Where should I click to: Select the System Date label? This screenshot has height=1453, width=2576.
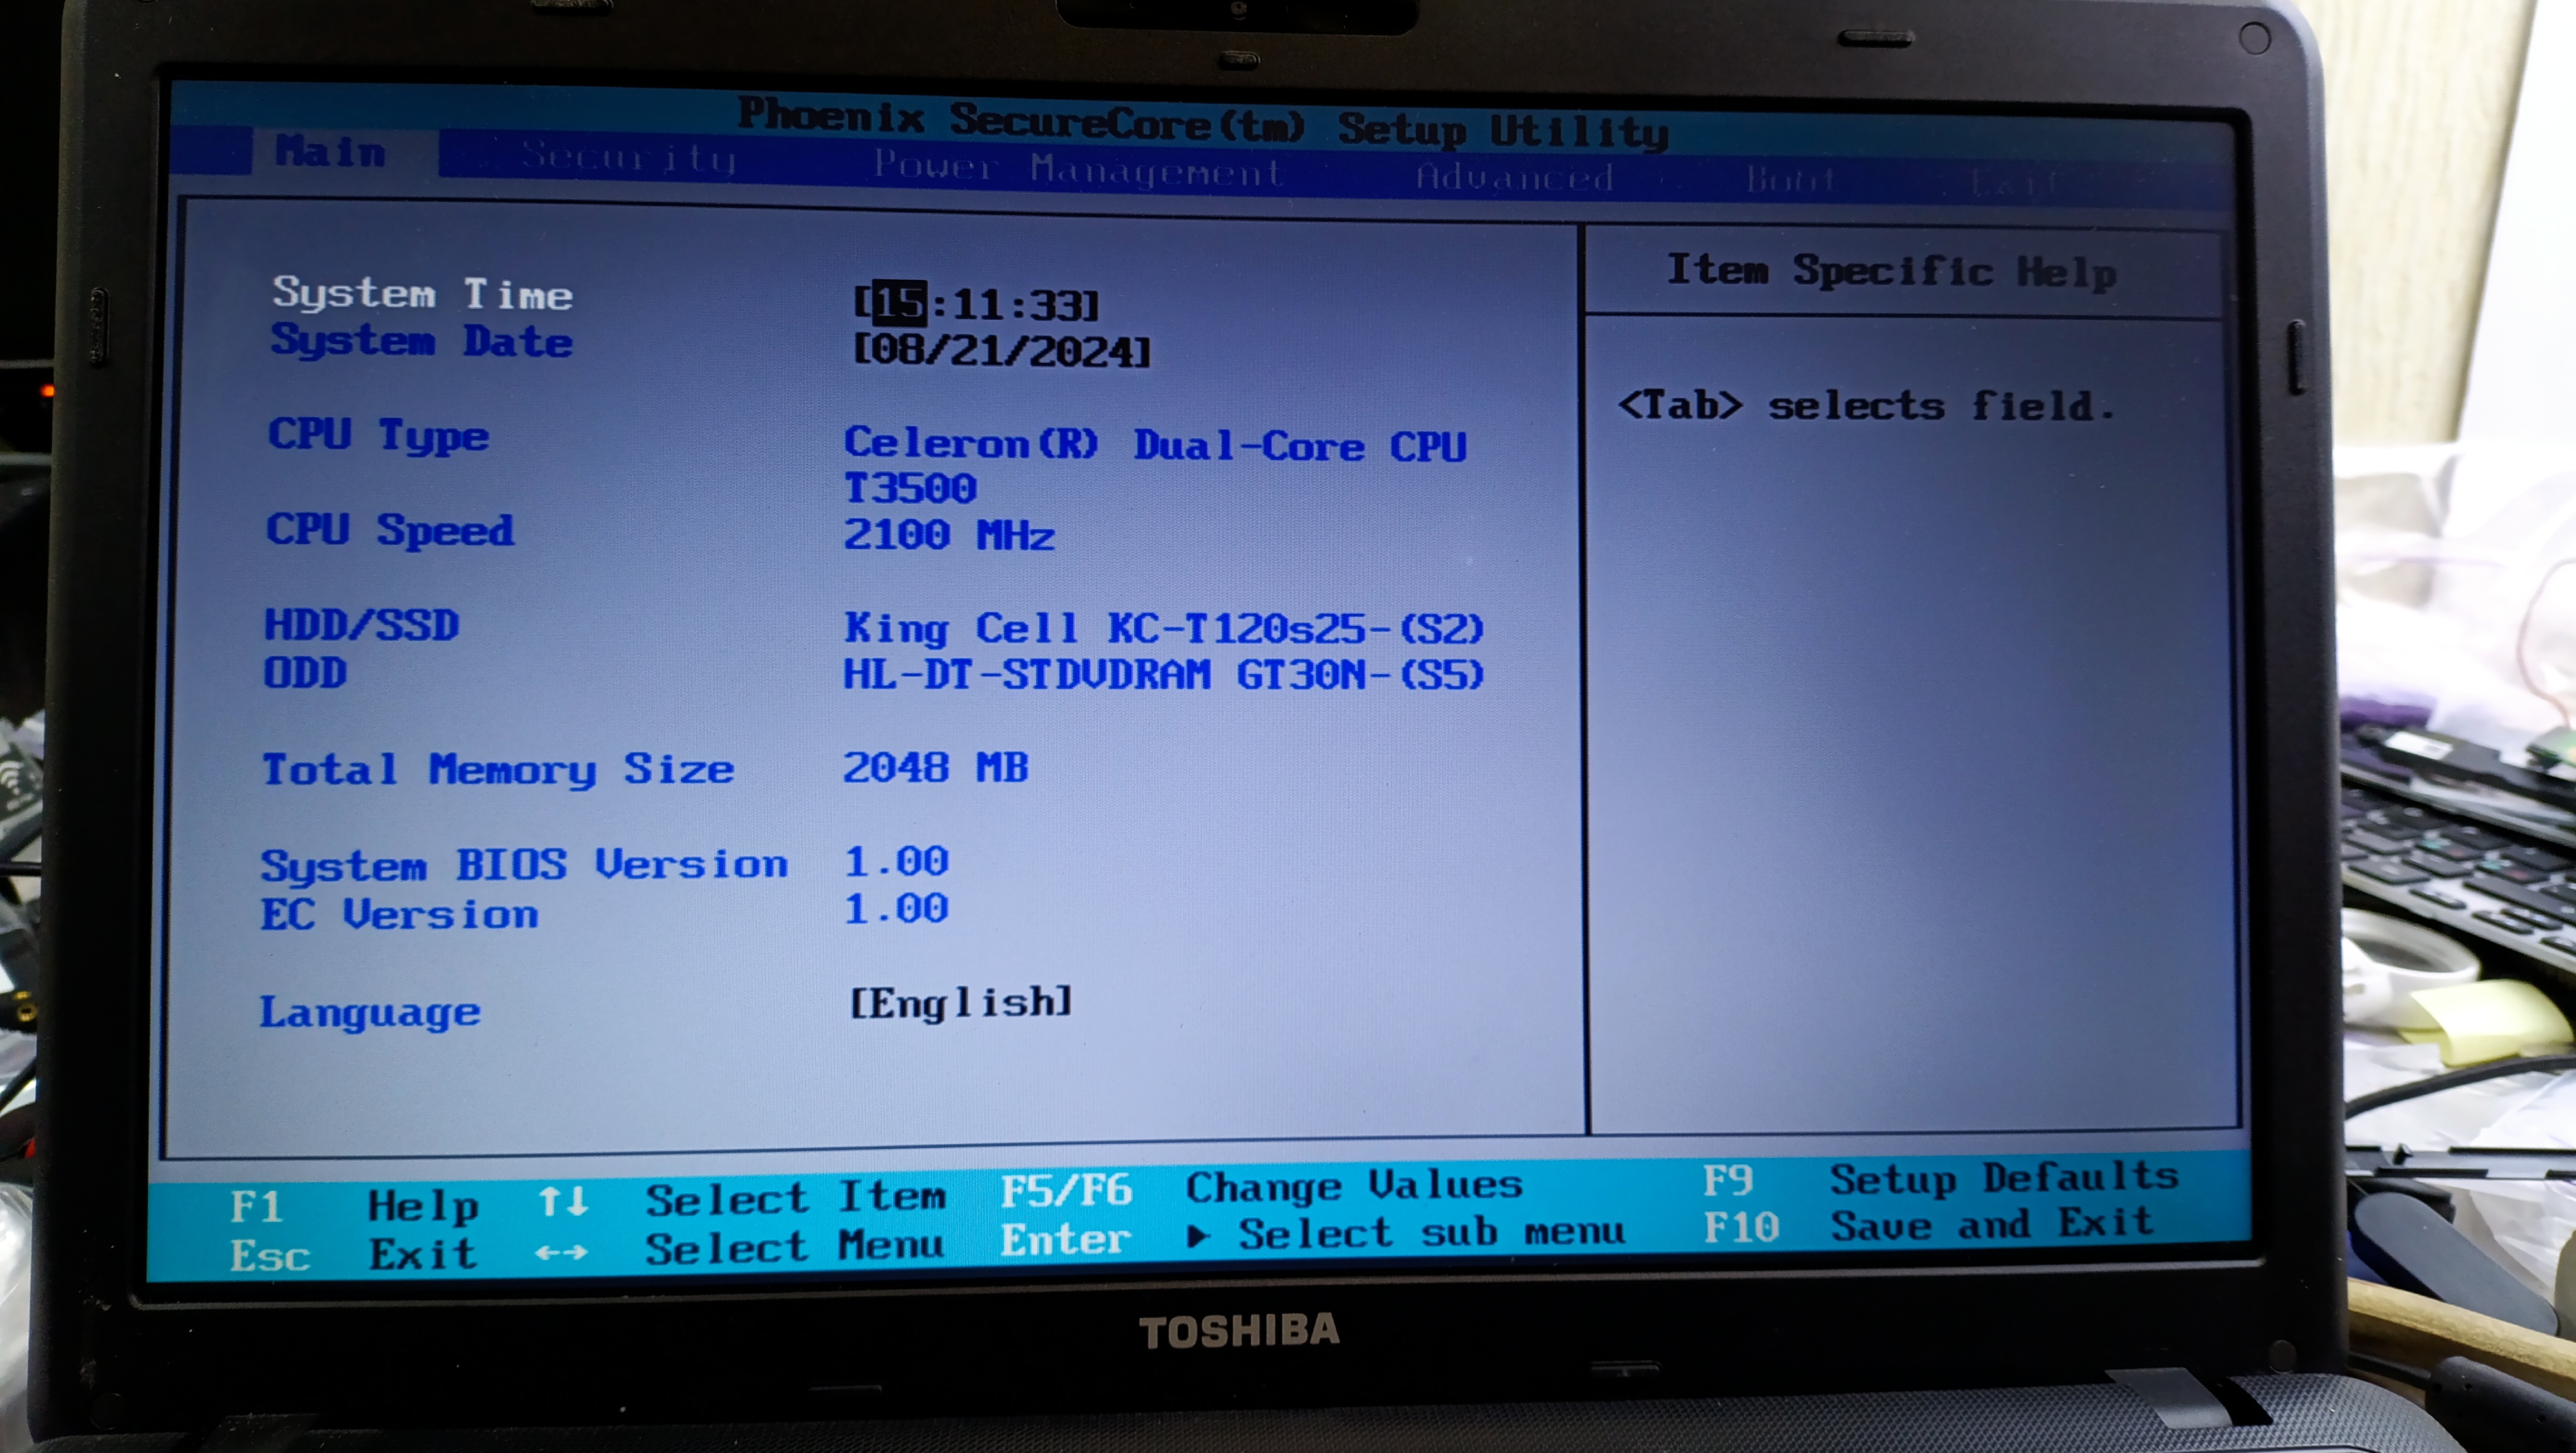(x=421, y=341)
